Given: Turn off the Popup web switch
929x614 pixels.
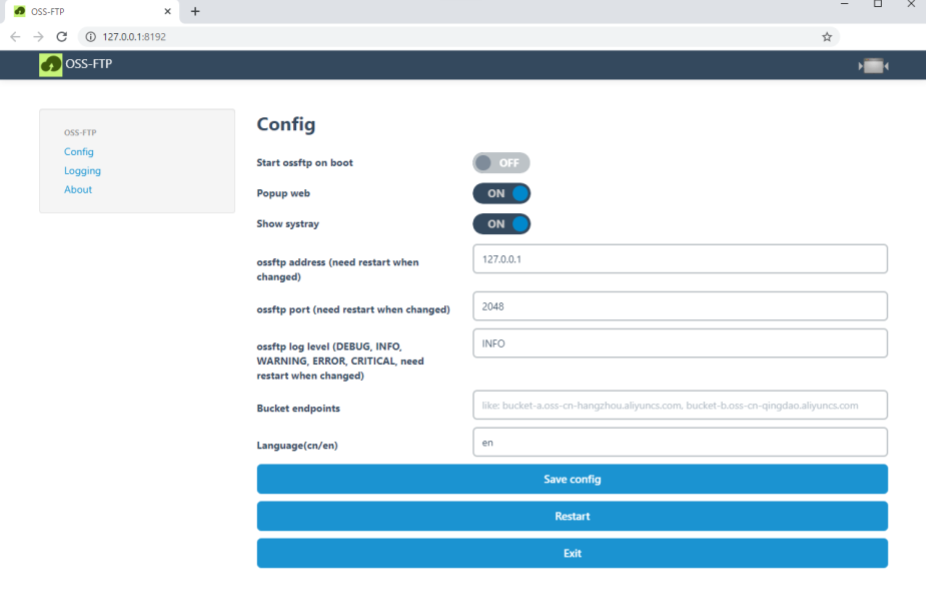Looking at the screenshot, I should tap(501, 194).
